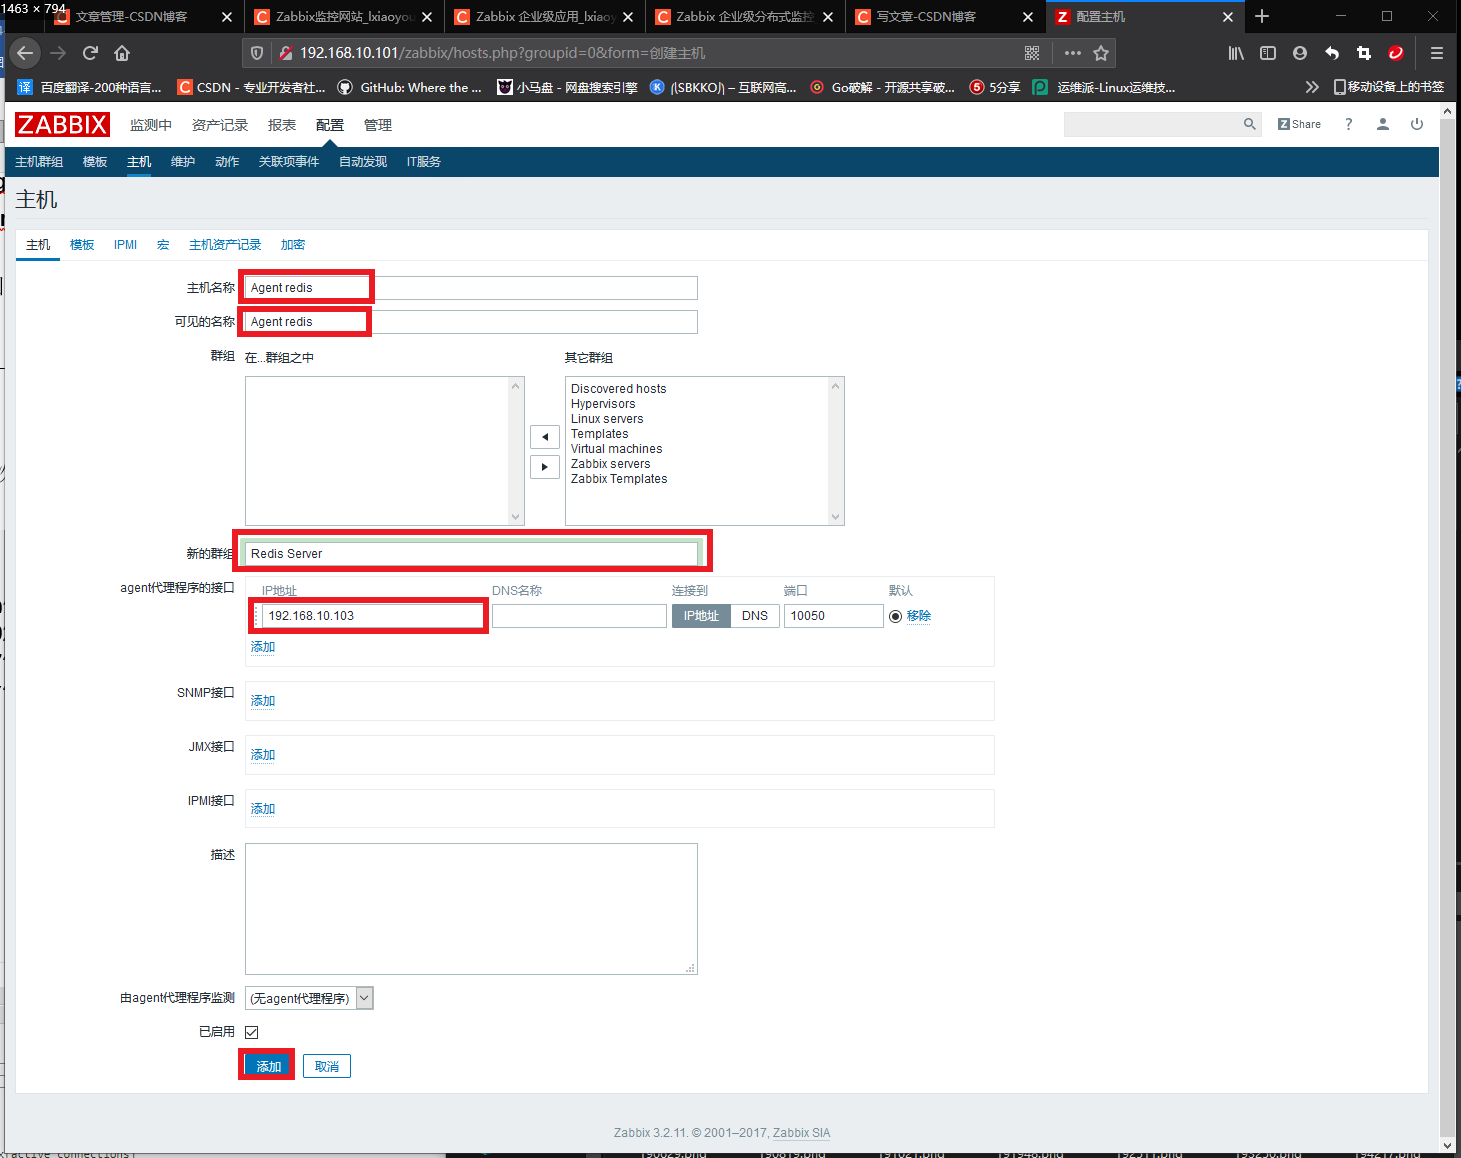Switch to the 模板 host tab
The height and width of the screenshot is (1158, 1461).
click(82, 245)
